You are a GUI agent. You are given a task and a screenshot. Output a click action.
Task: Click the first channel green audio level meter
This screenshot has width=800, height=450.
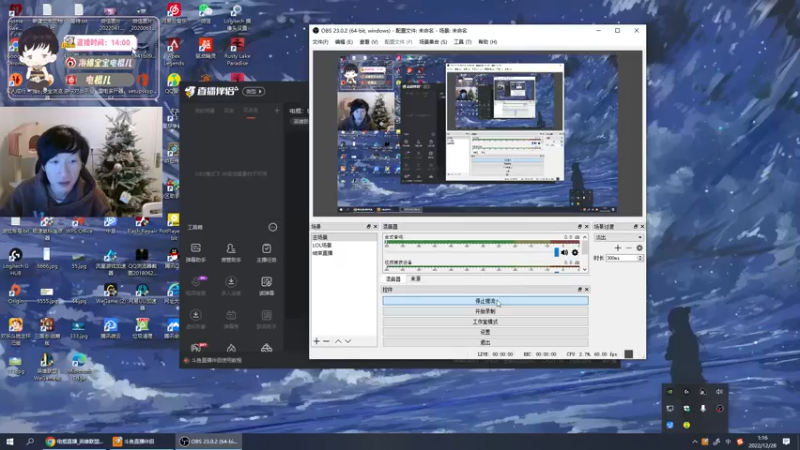[x=482, y=242]
